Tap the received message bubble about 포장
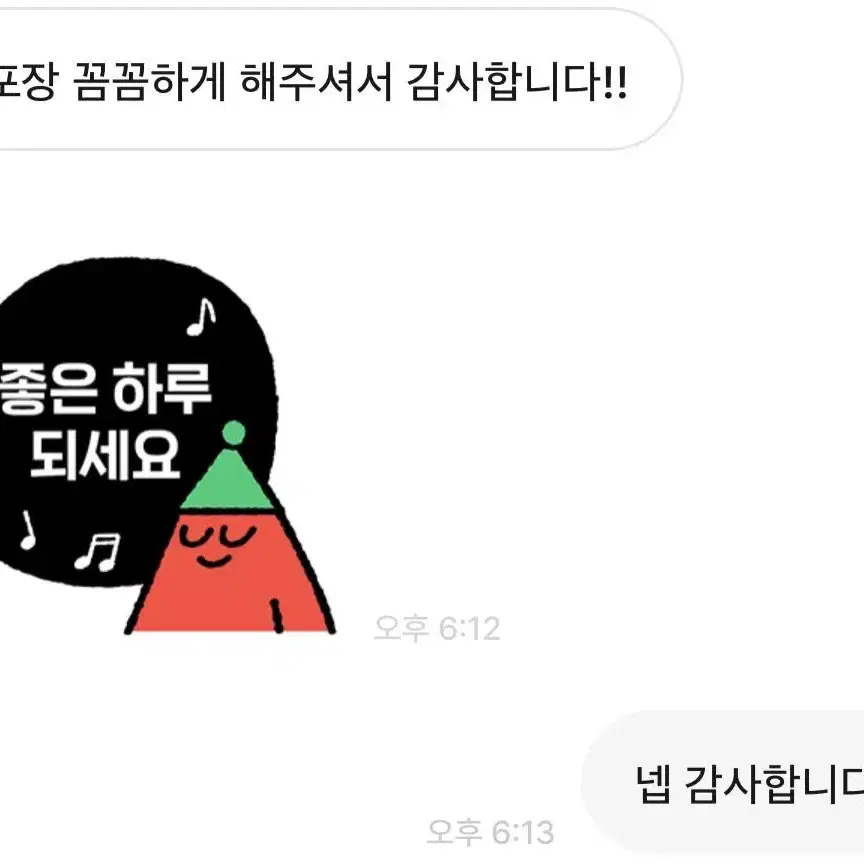The image size is (864, 864). click(x=341, y=79)
